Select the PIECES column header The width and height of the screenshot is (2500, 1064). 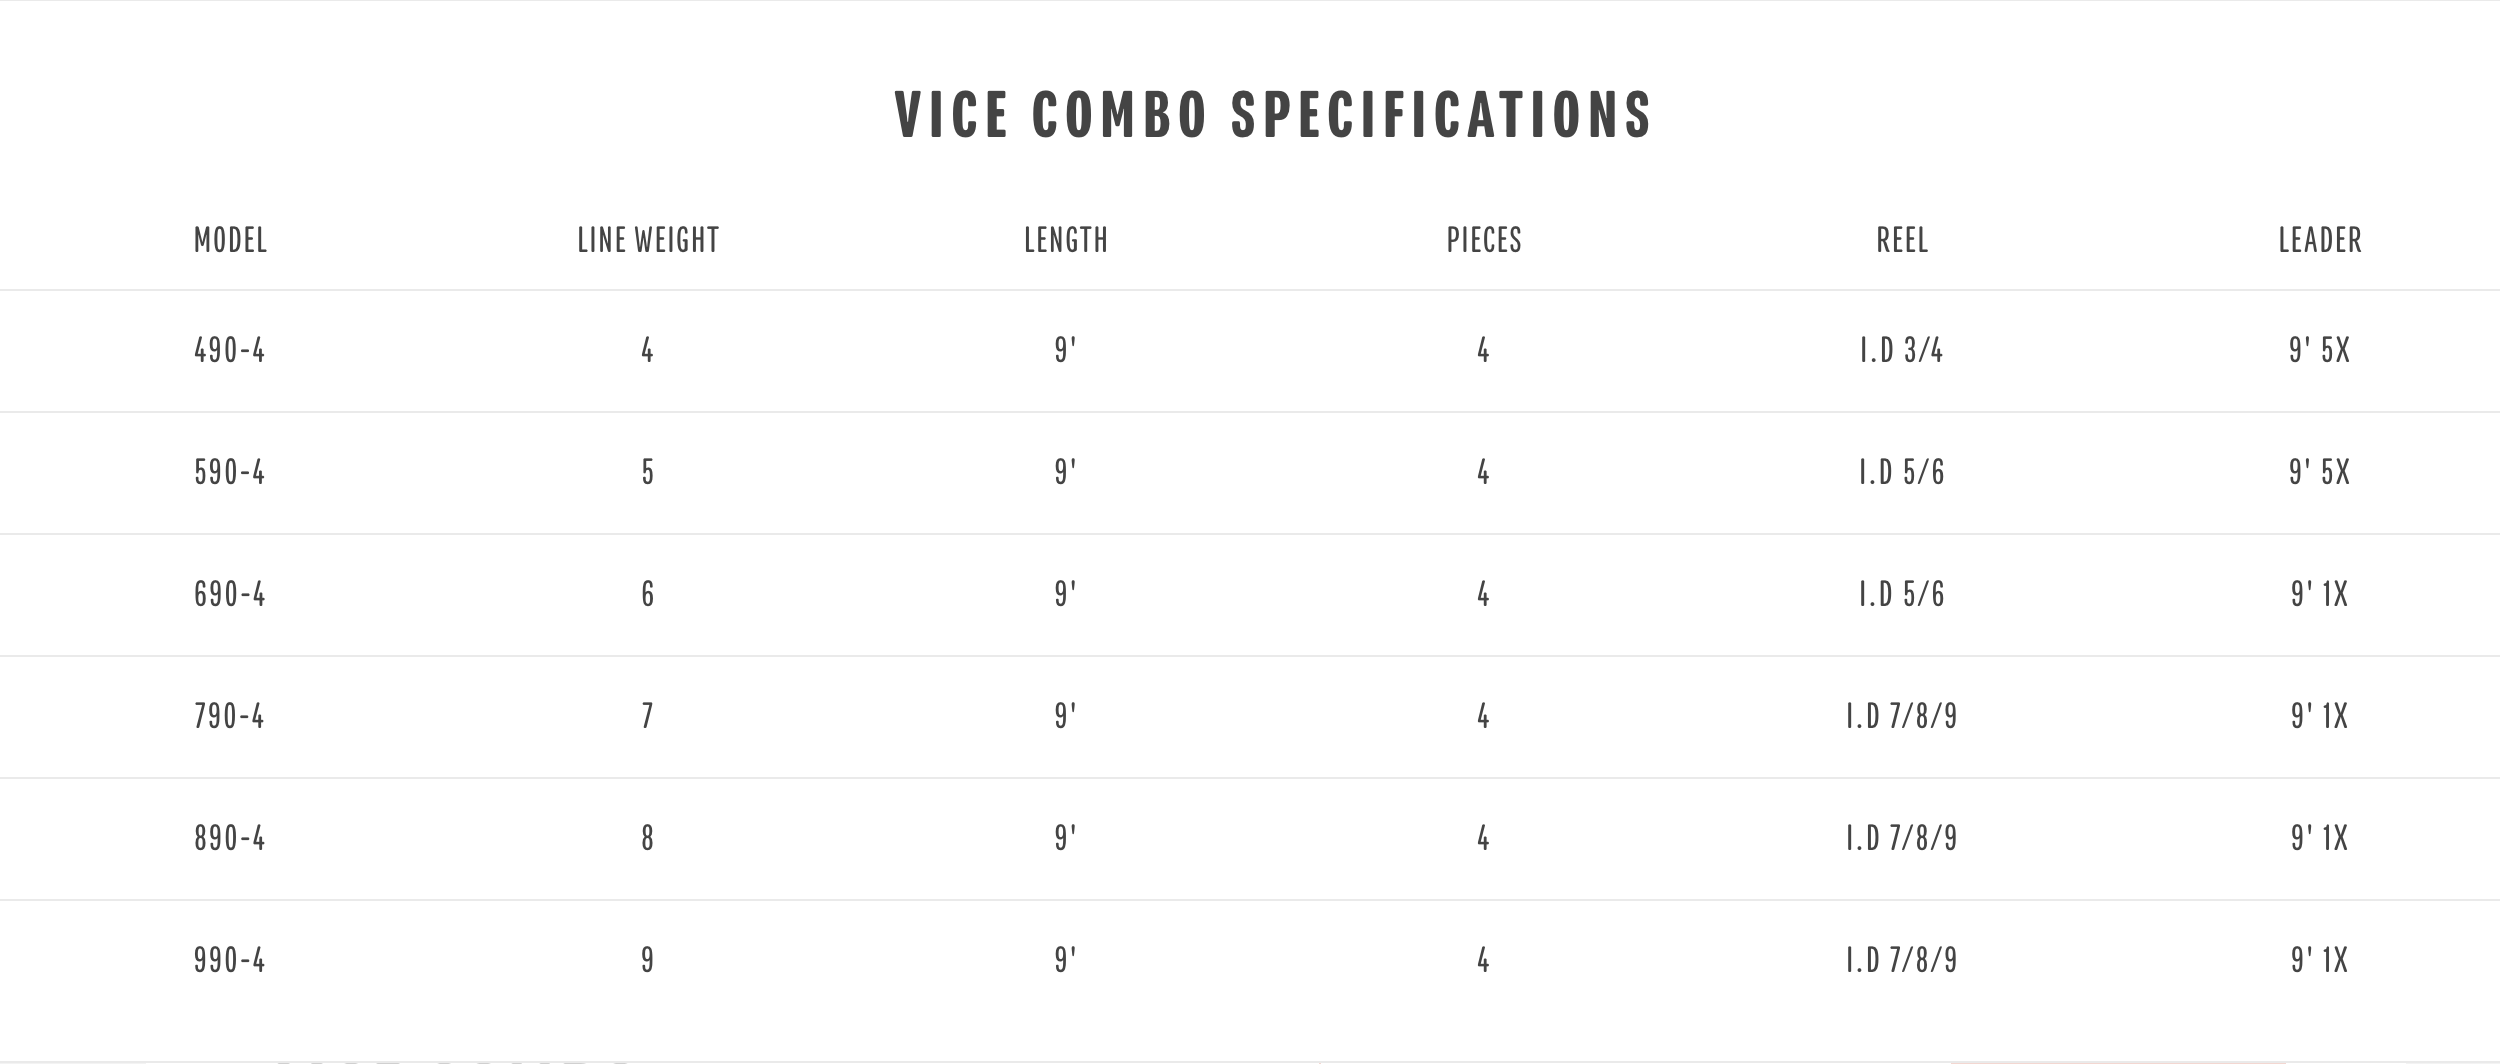click(1484, 240)
